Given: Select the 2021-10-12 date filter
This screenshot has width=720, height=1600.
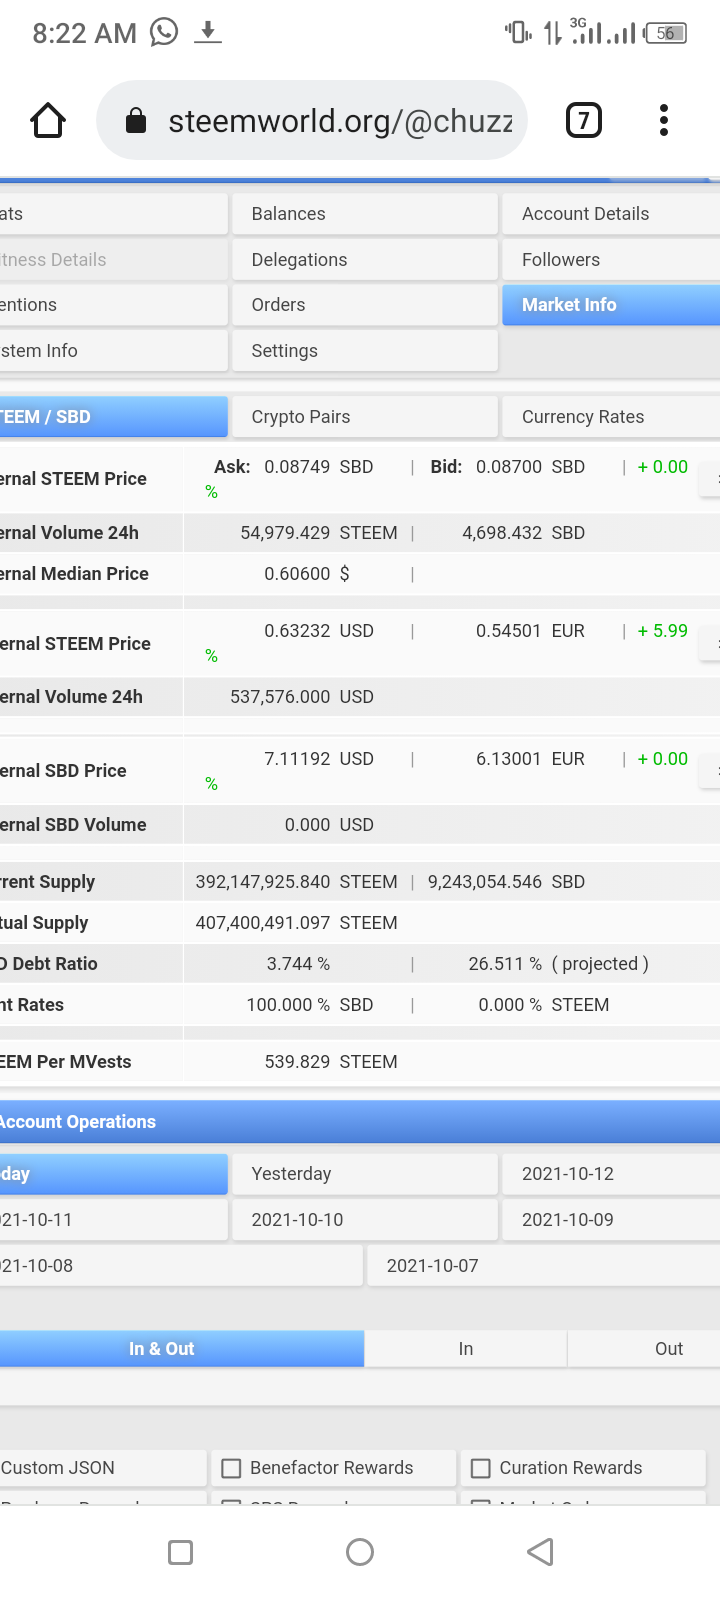Looking at the screenshot, I should click(x=611, y=1174).
